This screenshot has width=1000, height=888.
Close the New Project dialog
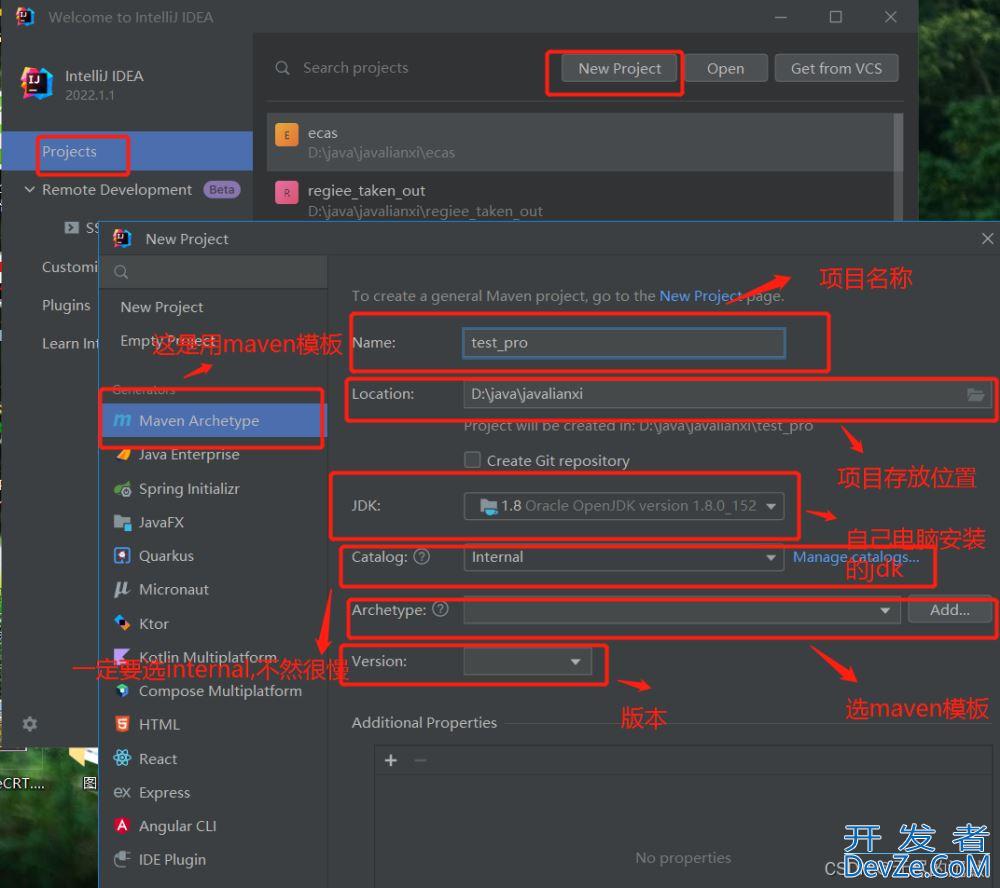(987, 239)
